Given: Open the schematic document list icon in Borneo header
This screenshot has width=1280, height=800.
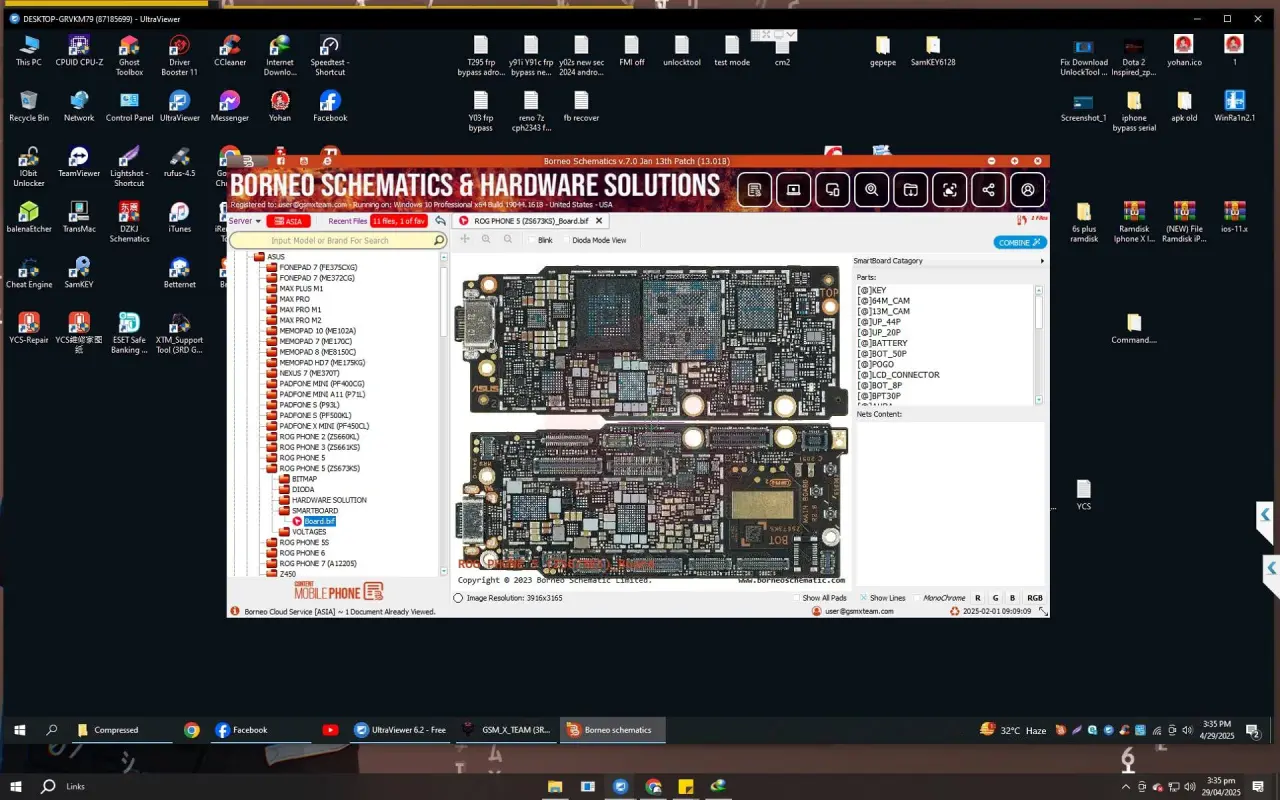Looking at the screenshot, I should pos(755,190).
